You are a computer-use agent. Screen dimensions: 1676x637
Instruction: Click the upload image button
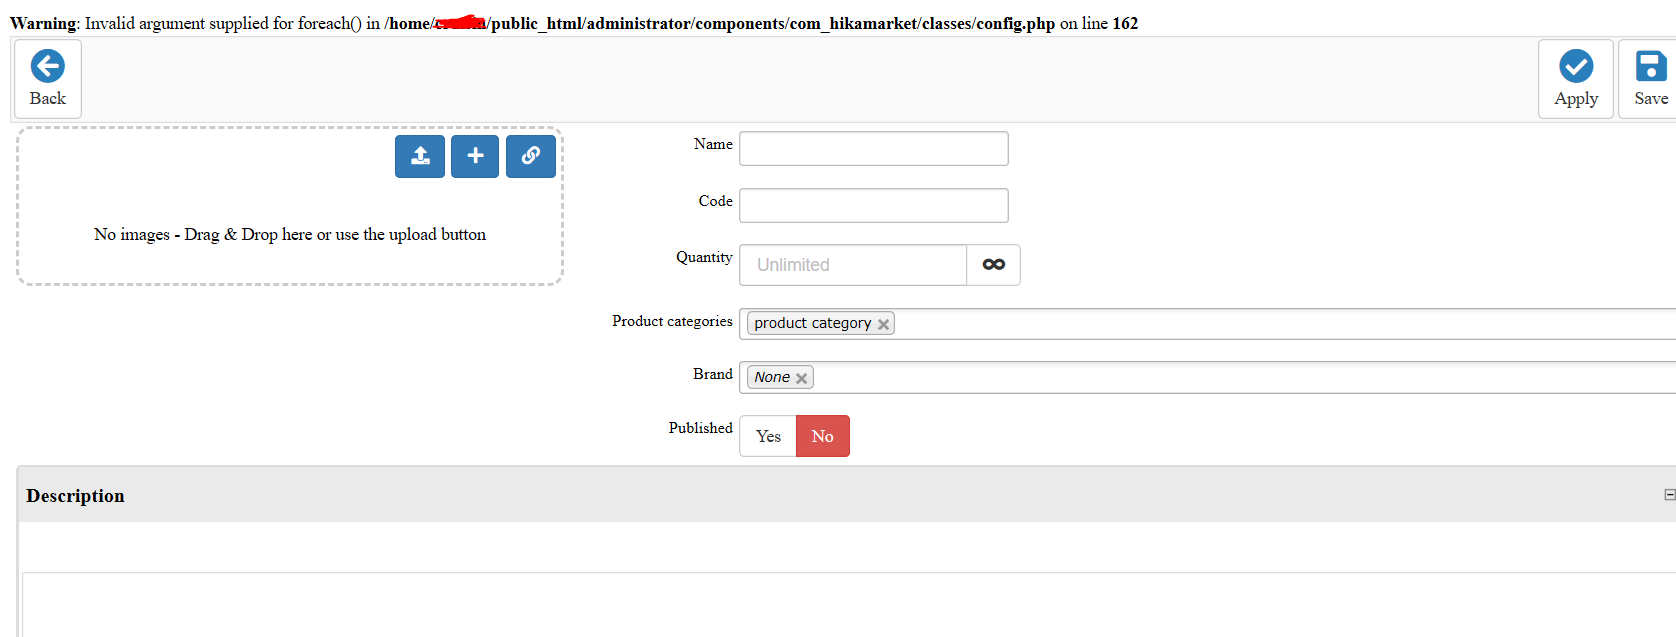pyautogui.click(x=420, y=156)
